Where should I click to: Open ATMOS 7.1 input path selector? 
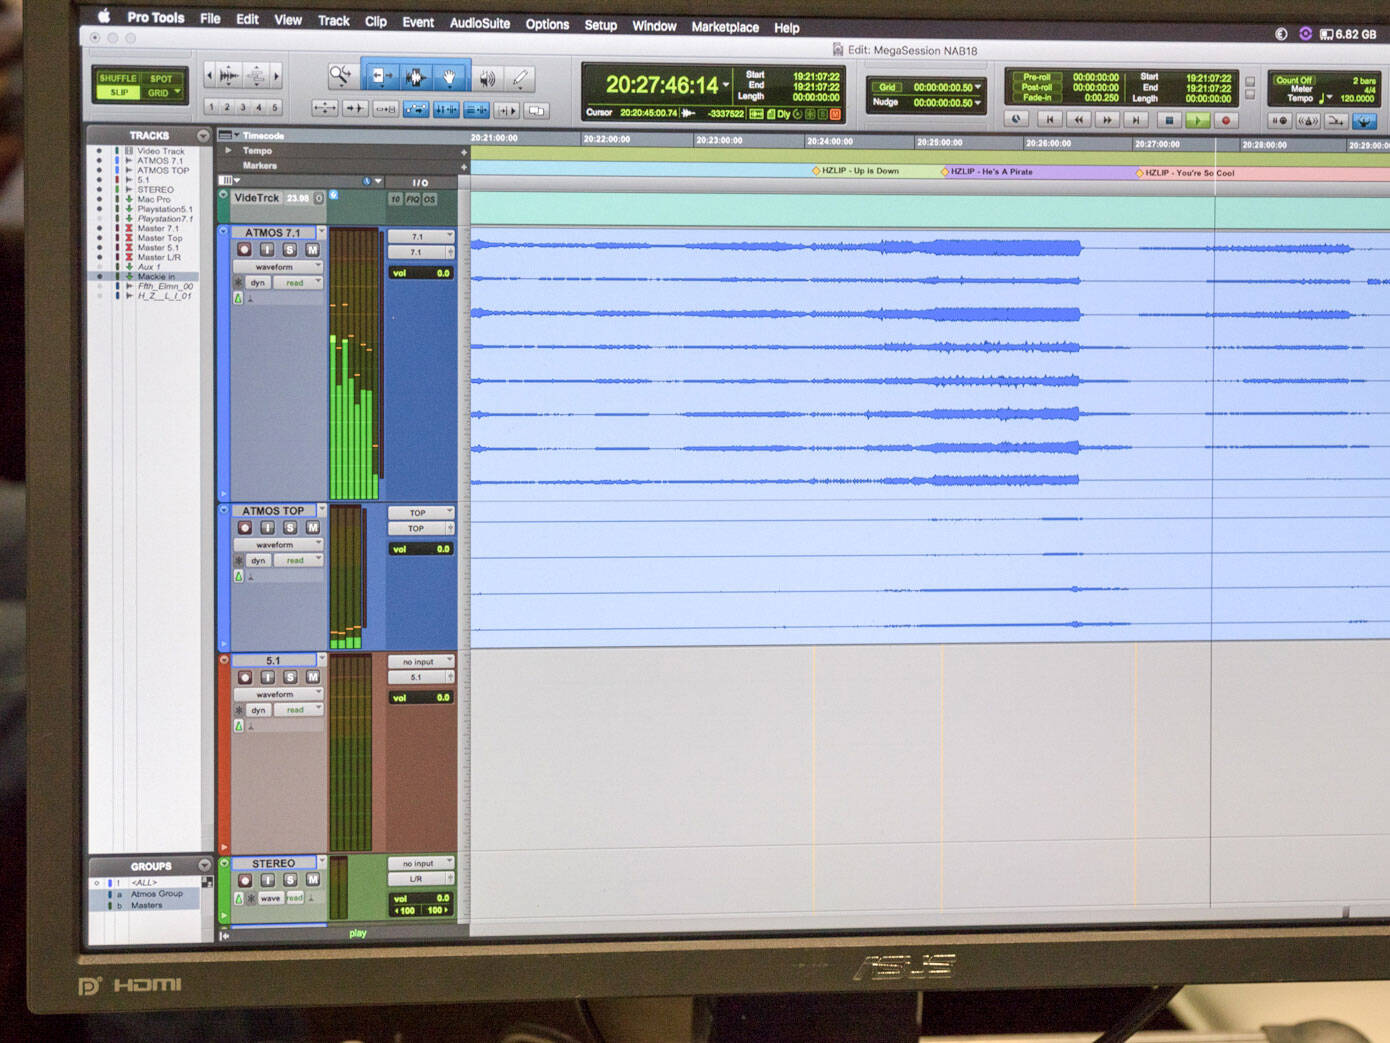click(420, 237)
